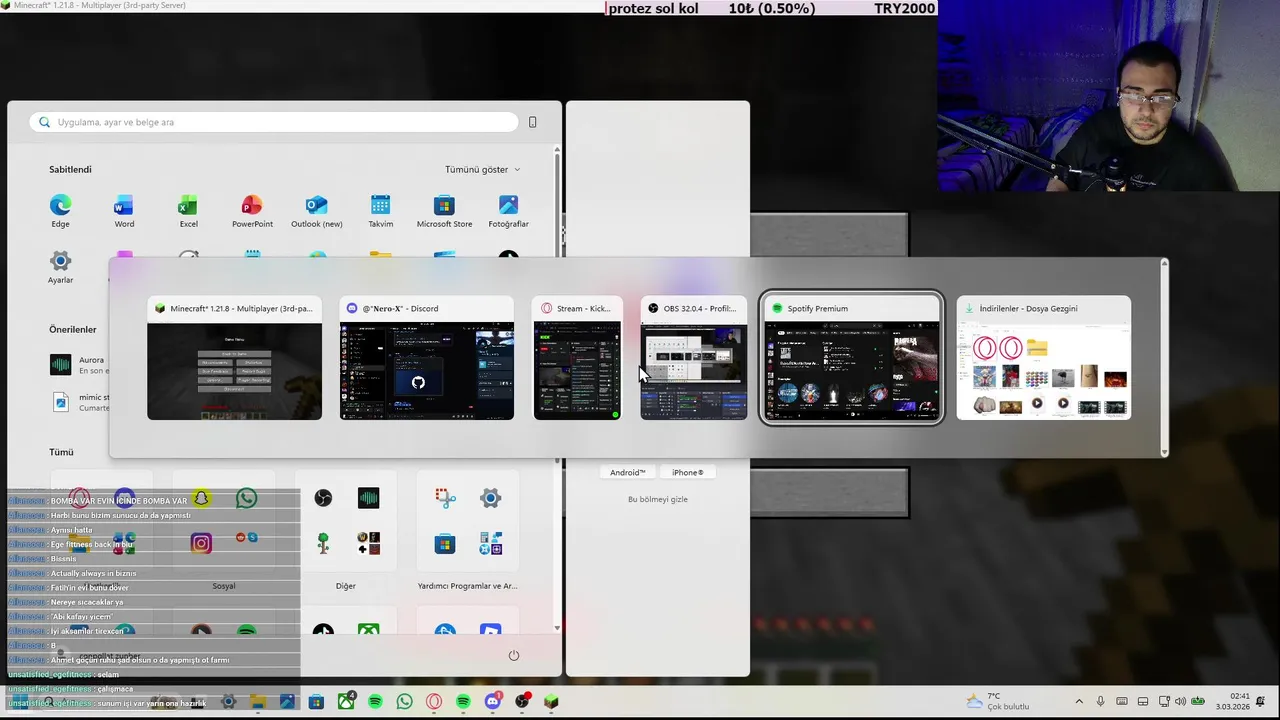
Task: Open weather widget showing 7°C
Action: pos(998,702)
